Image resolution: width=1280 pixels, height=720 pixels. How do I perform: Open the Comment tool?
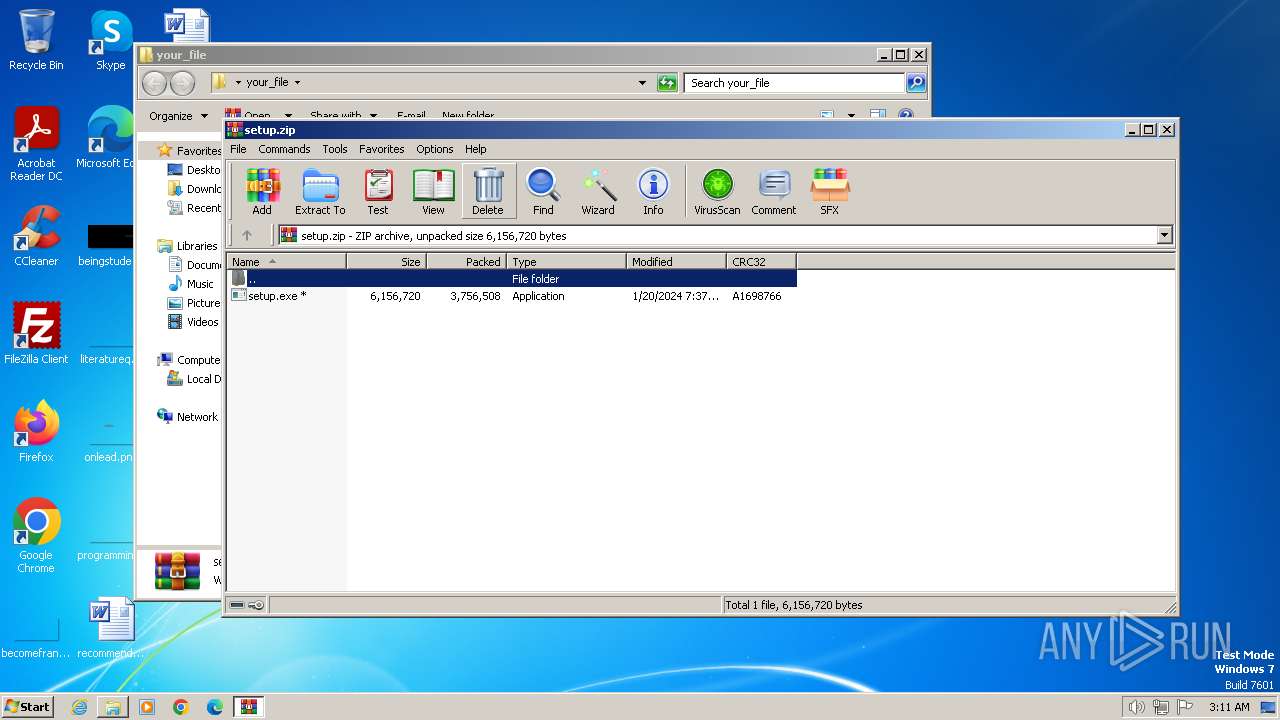(774, 191)
